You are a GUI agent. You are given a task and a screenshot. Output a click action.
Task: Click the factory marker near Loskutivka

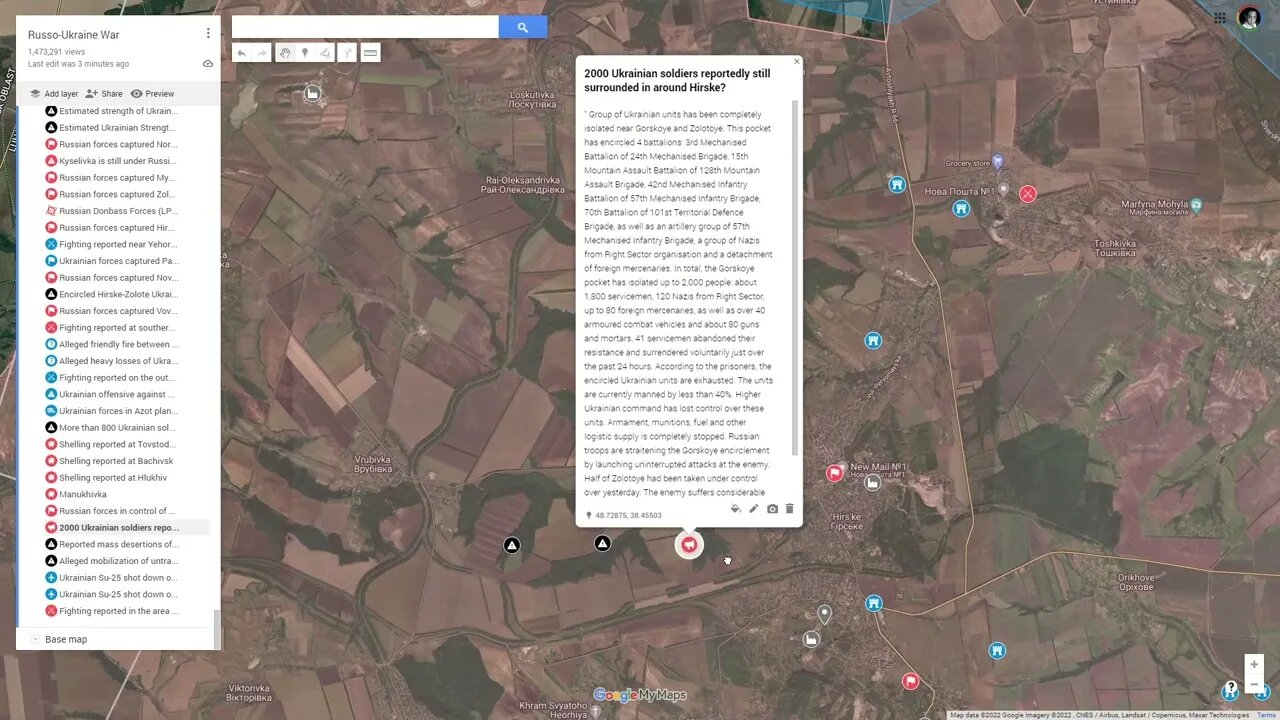[313, 93]
